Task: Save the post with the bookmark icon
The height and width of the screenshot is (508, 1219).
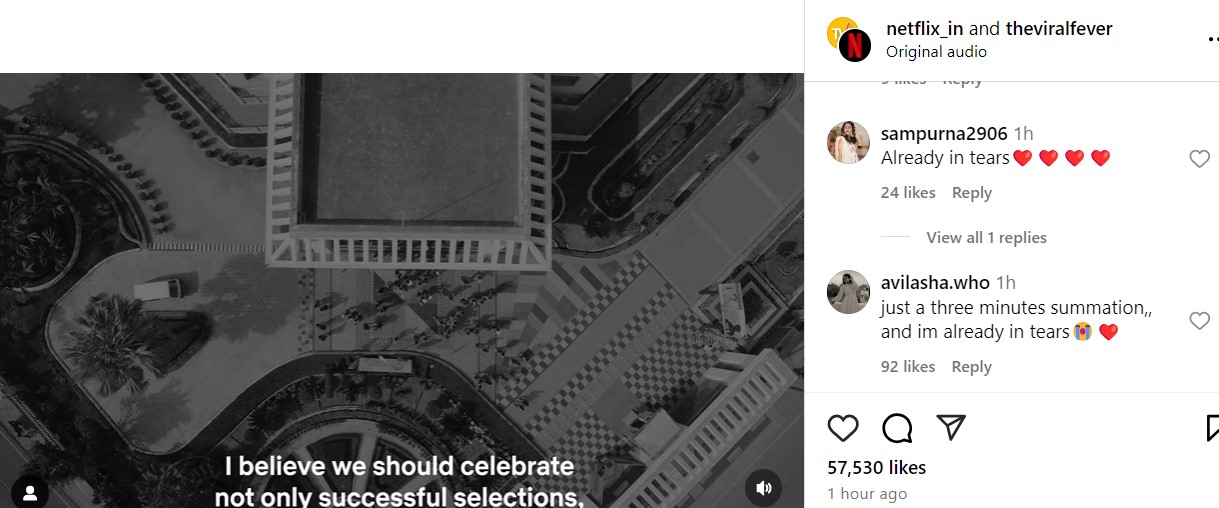Action: click(x=1212, y=428)
